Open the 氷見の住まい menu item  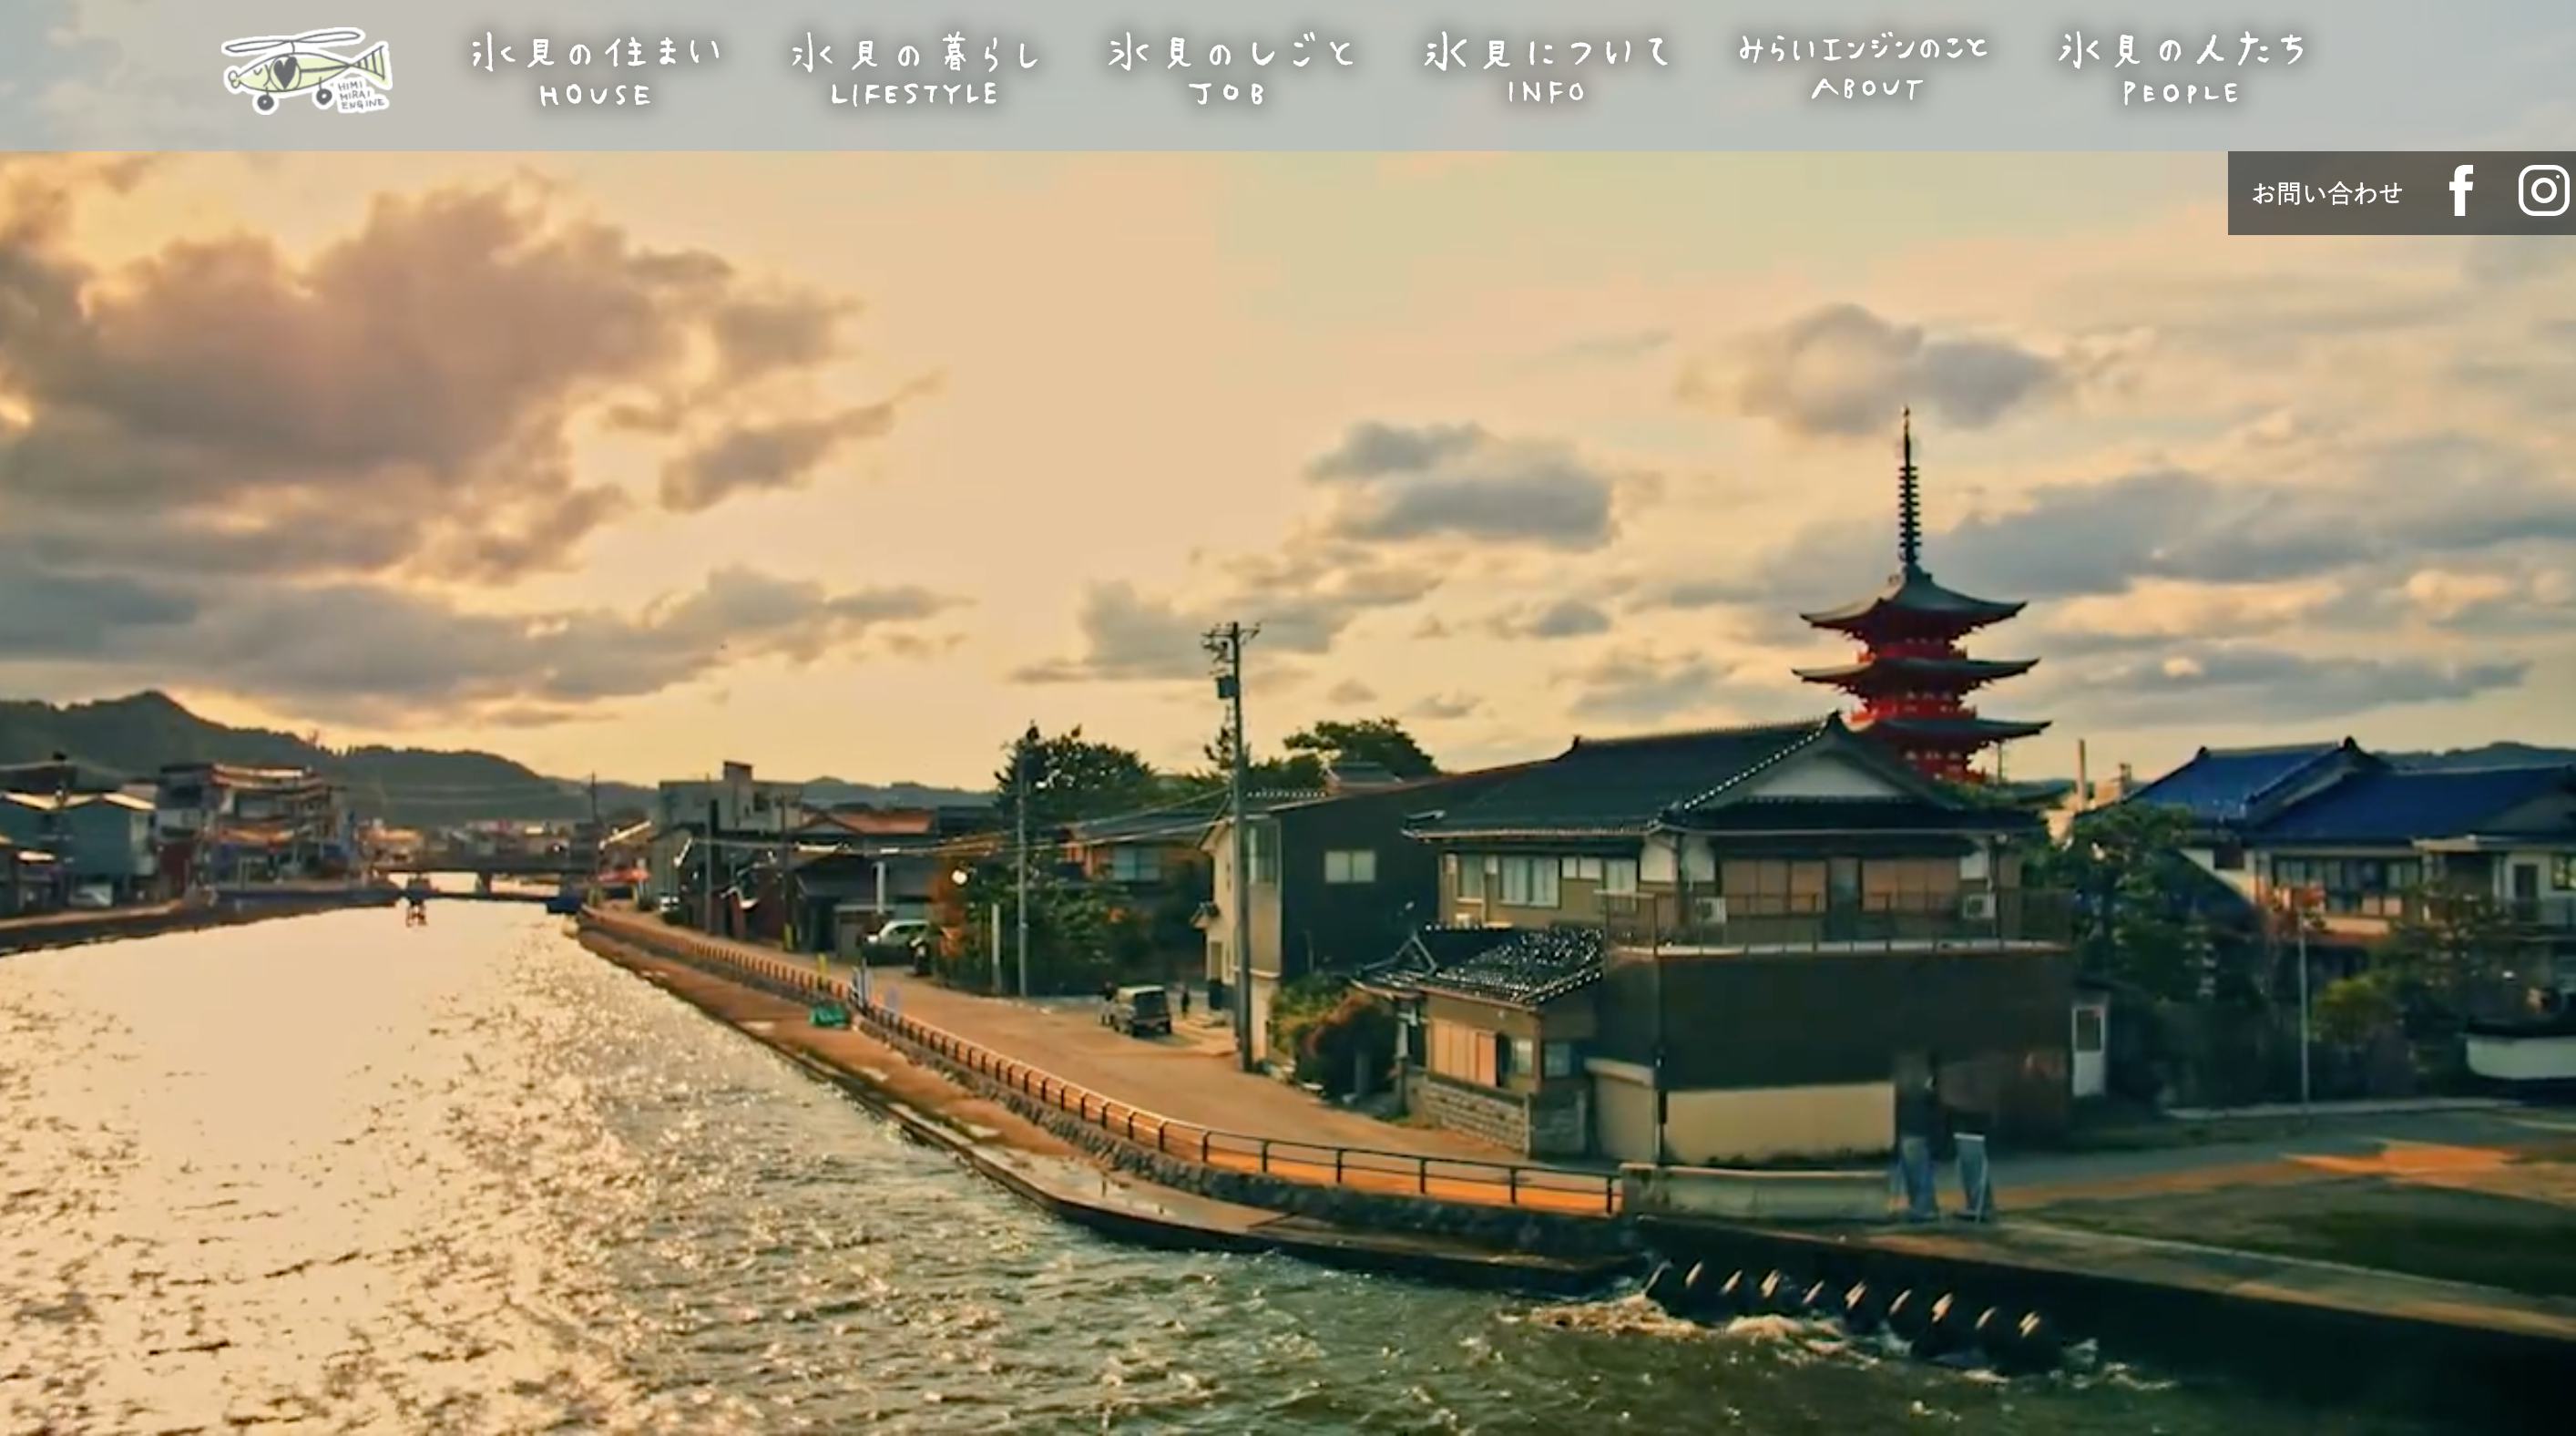tap(596, 52)
